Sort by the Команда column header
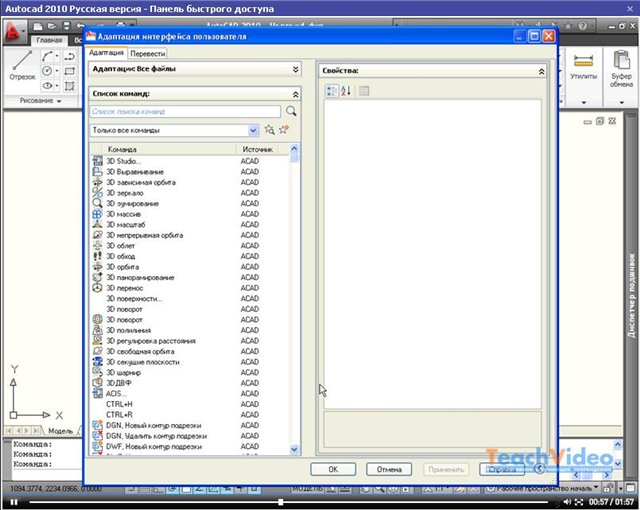 tap(169, 149)
